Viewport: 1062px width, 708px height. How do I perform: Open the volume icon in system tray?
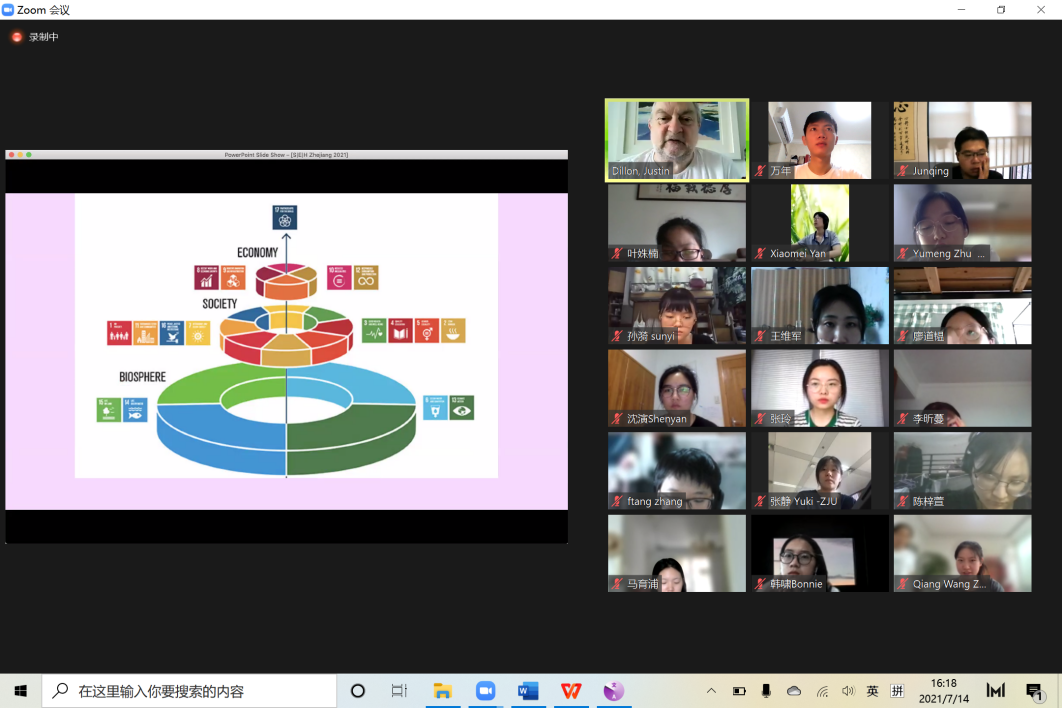click(x=848, y=691)
